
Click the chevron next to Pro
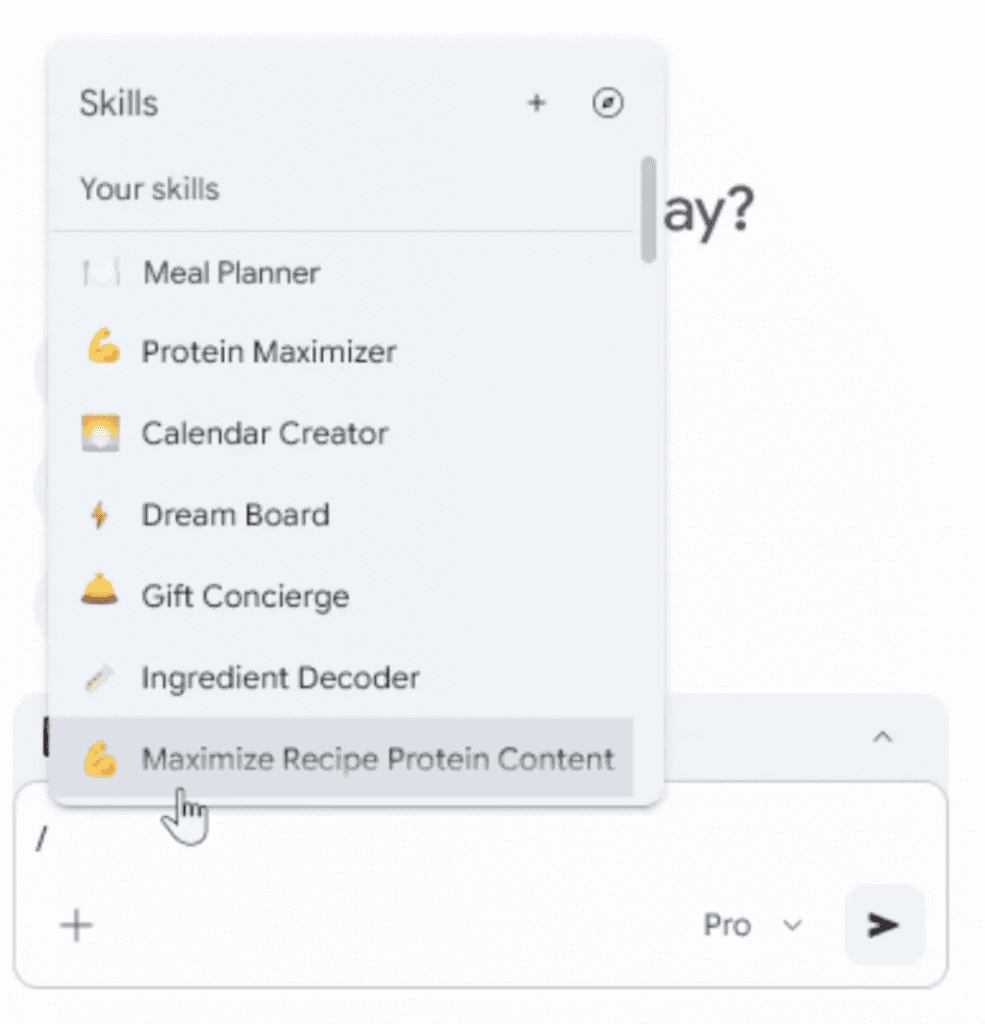point(792,926)
